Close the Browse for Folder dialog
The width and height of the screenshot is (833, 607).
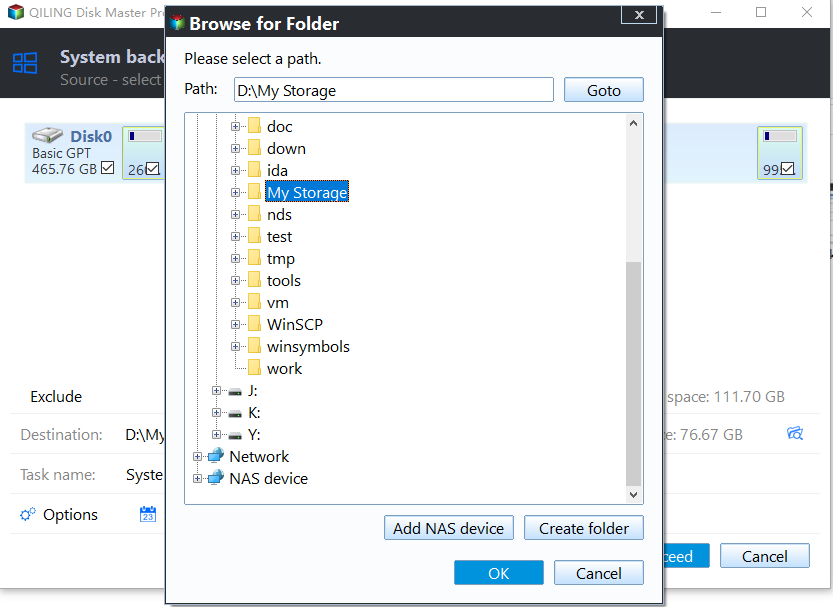[x=639, y=15]
